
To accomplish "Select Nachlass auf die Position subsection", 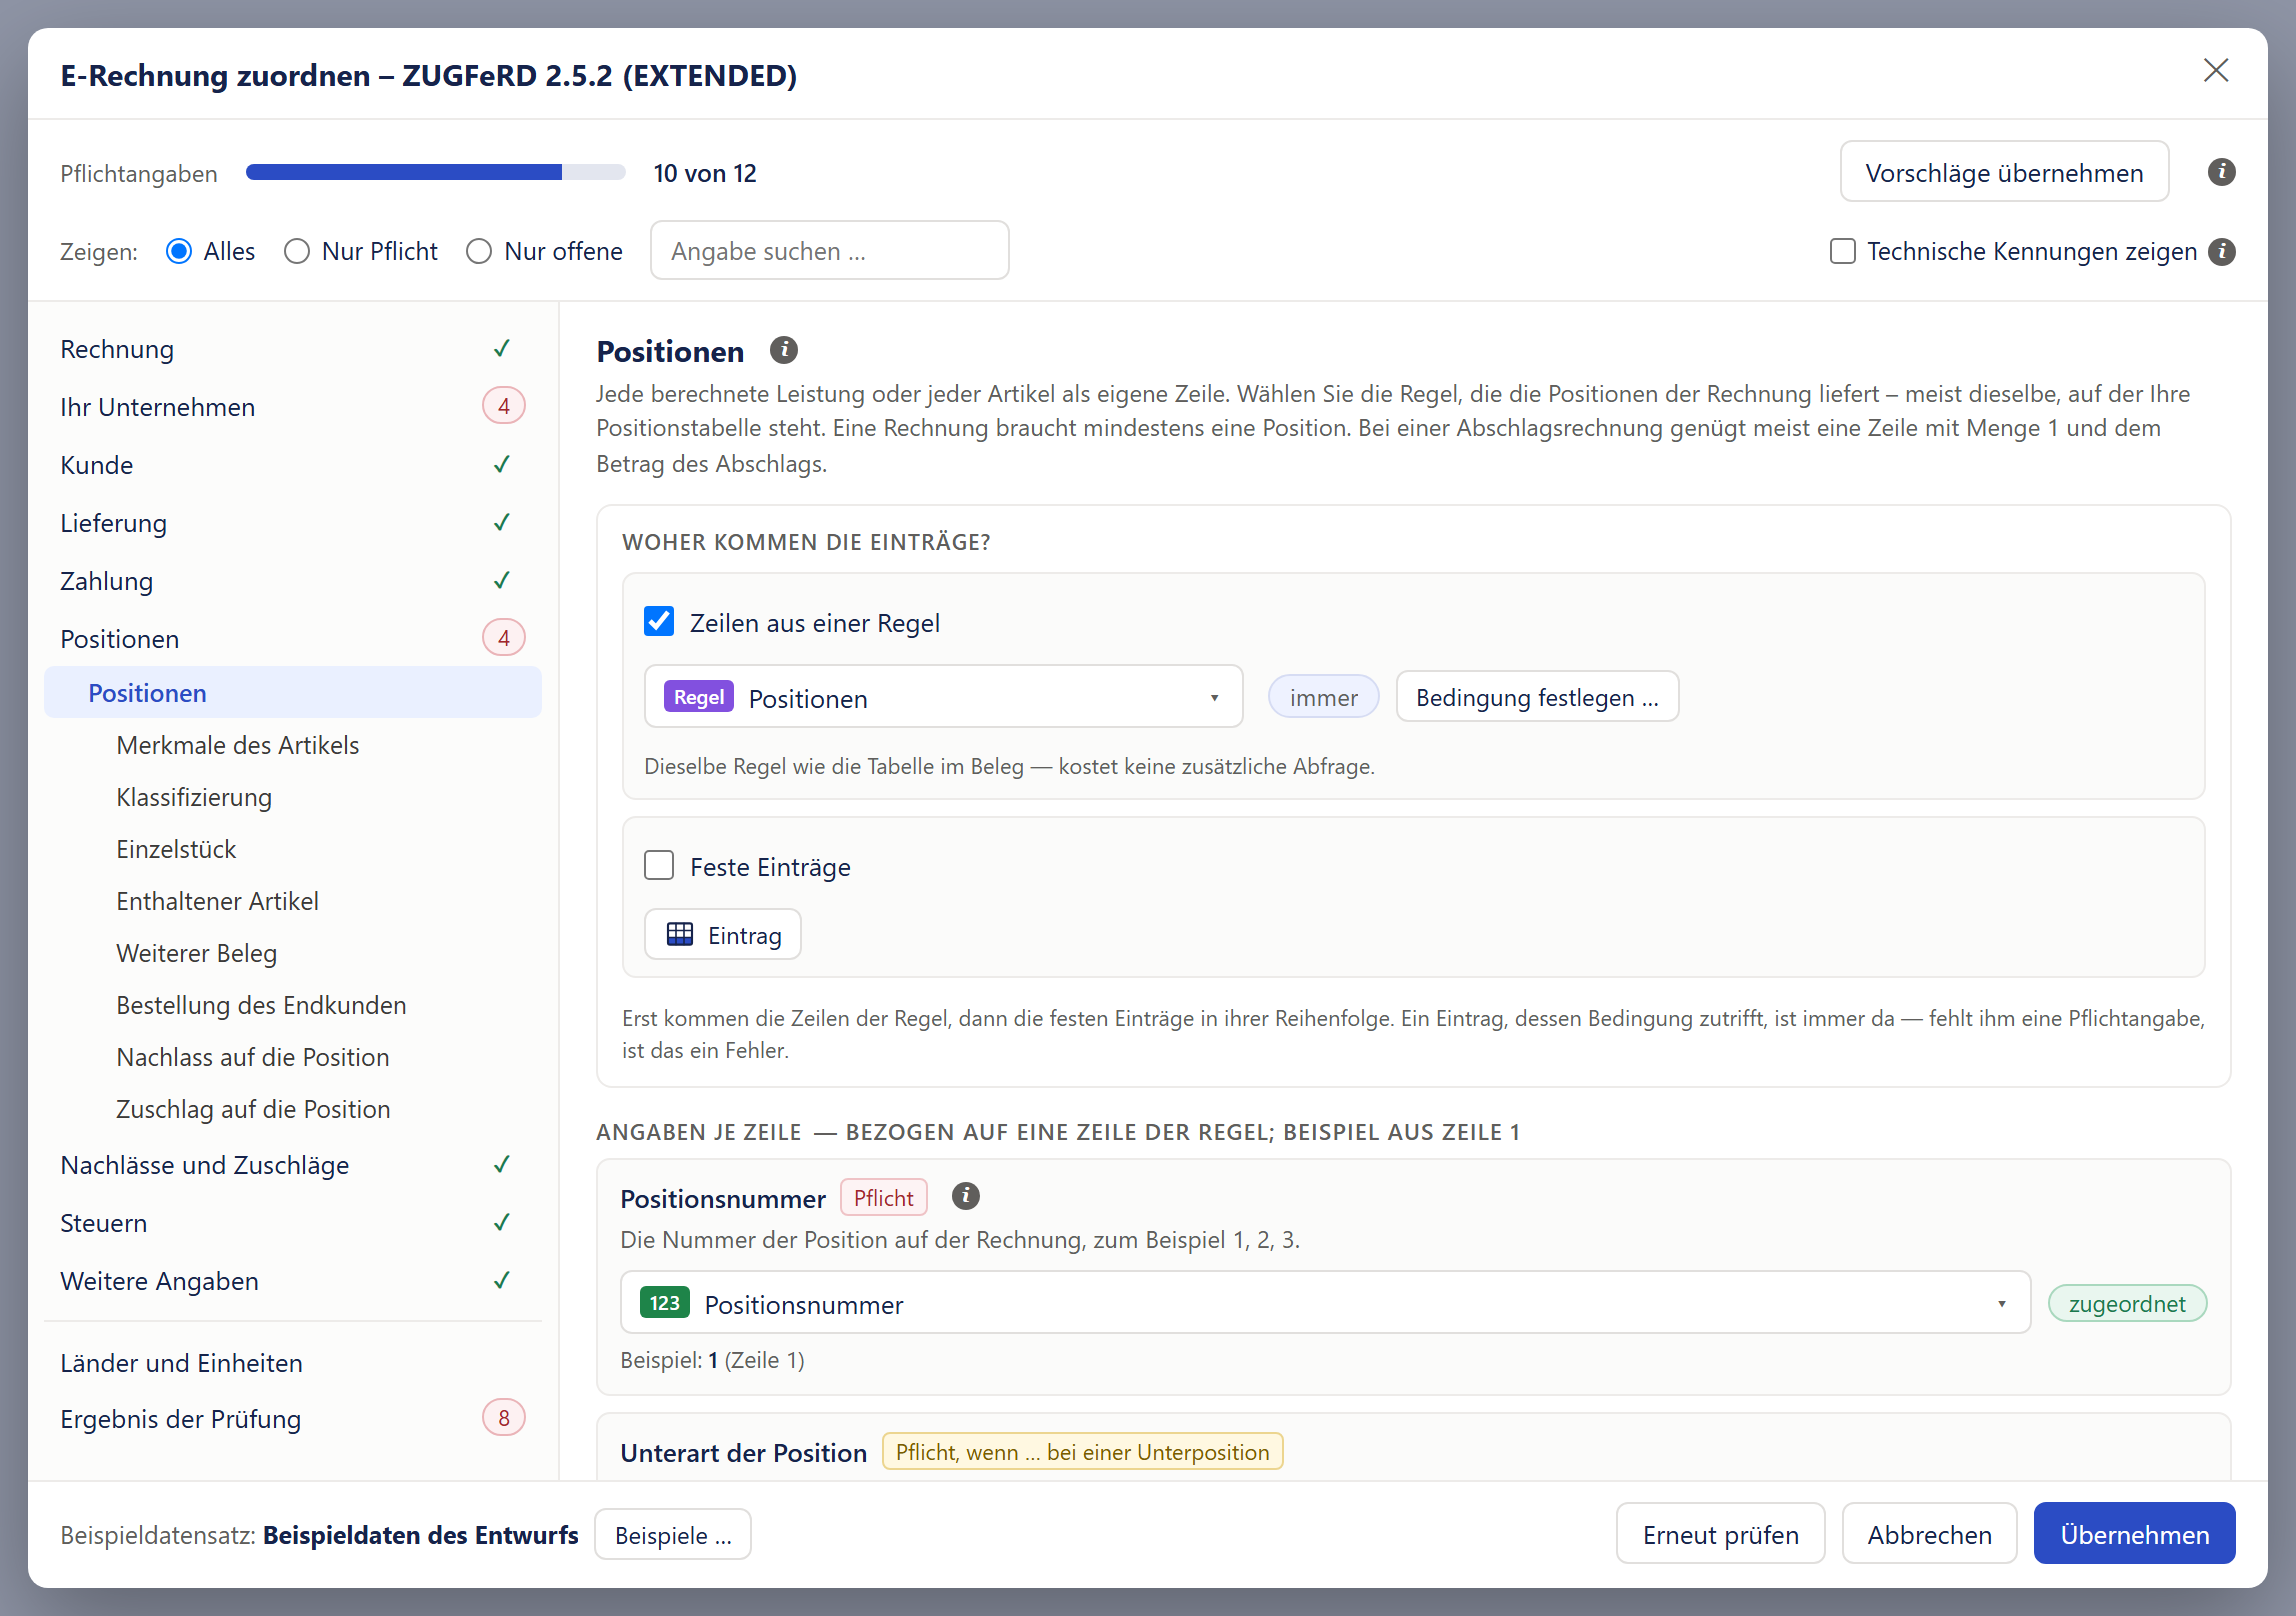I will point(292,1057).
